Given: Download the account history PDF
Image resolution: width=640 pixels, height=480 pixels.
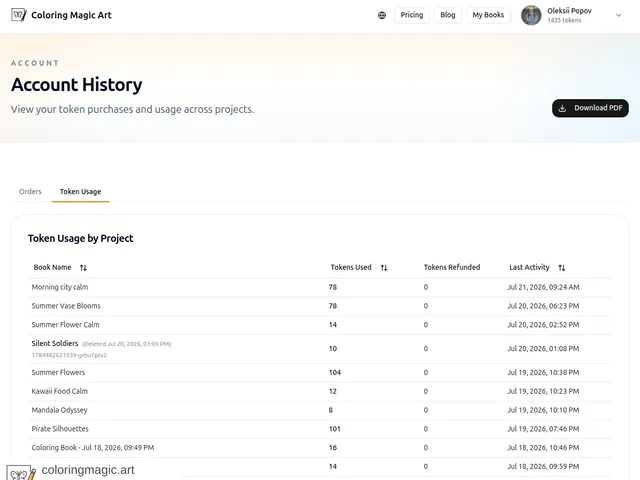Looking at the screenshot, I should click(x=590, y=108).
